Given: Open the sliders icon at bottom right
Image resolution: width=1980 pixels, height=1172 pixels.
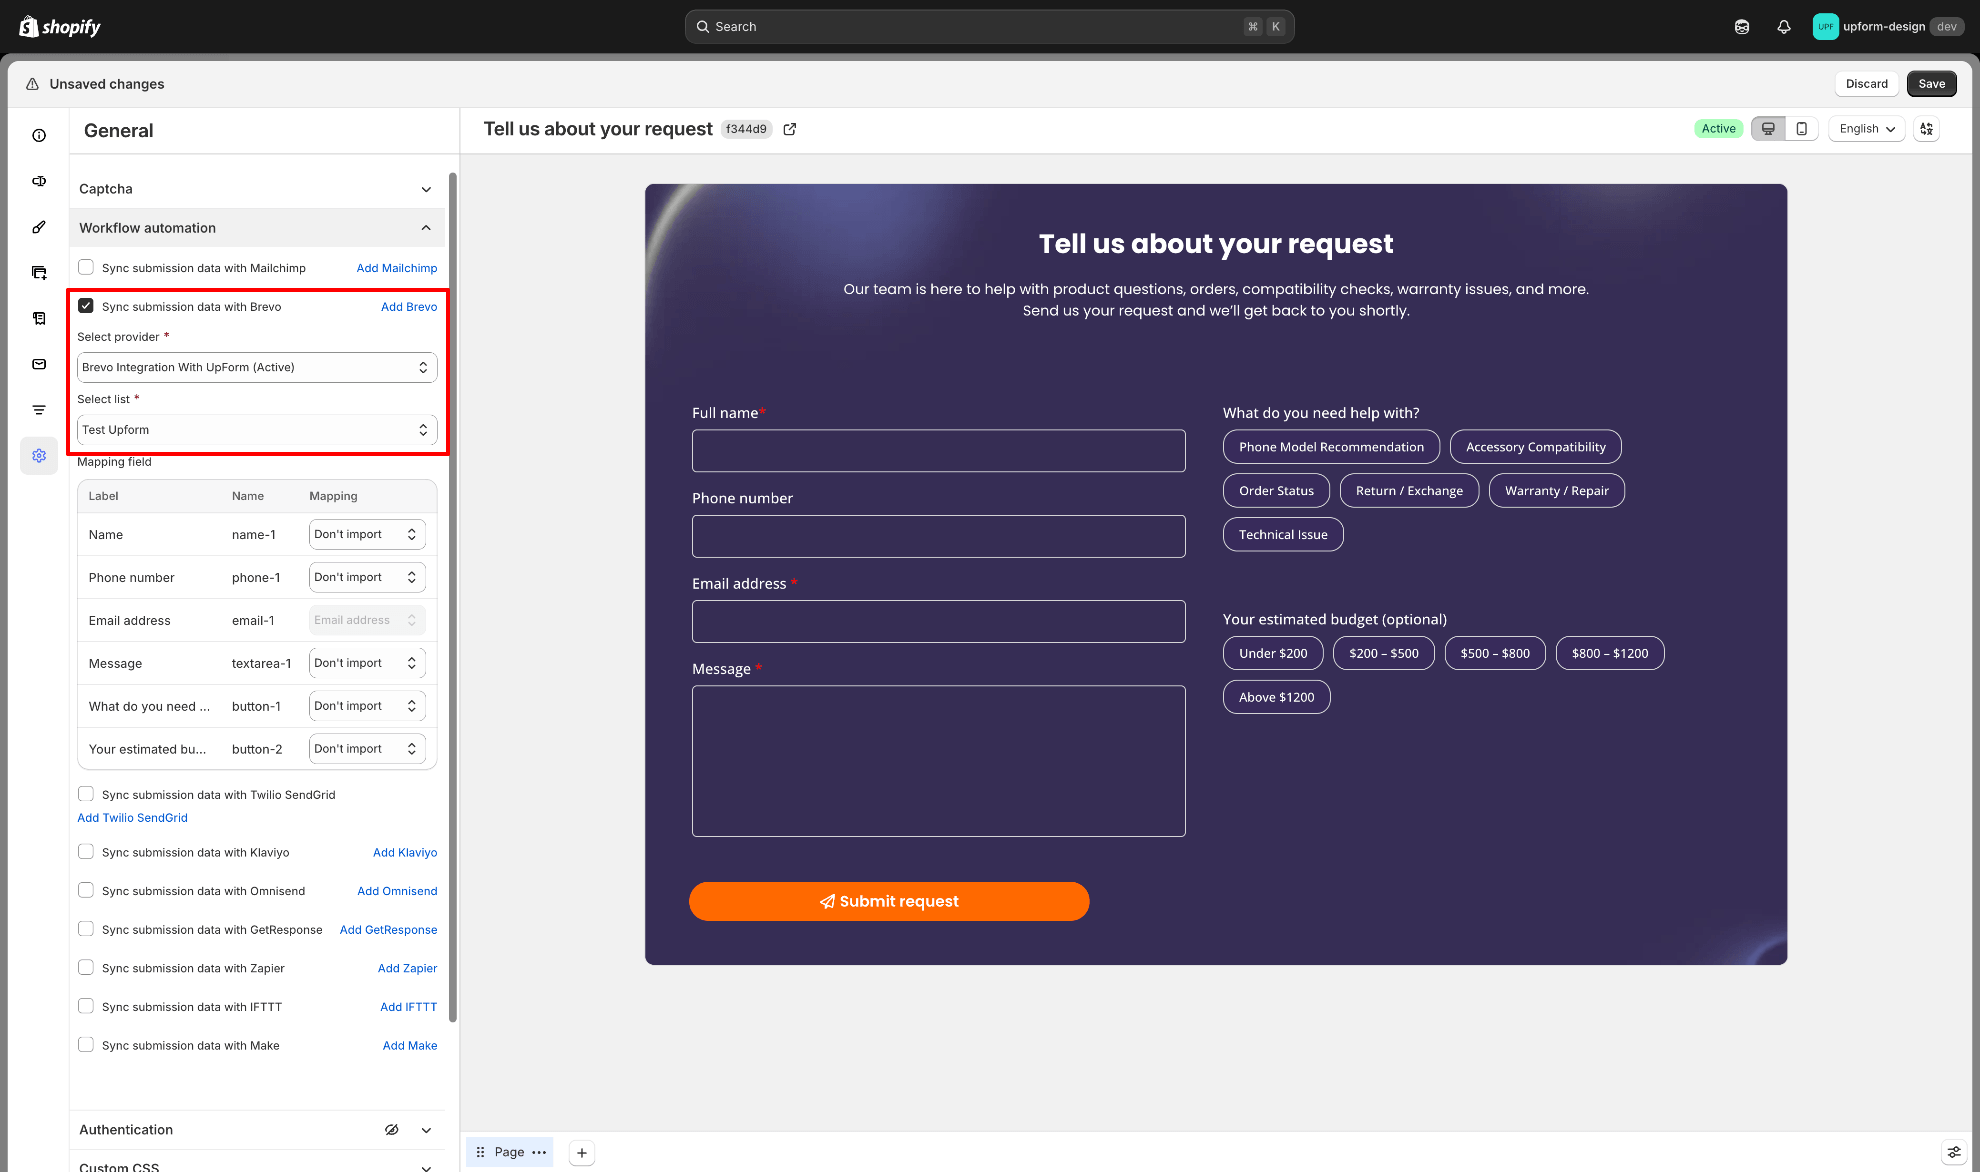Looking at the screenshot, I should click(x=1954, y=1152).
